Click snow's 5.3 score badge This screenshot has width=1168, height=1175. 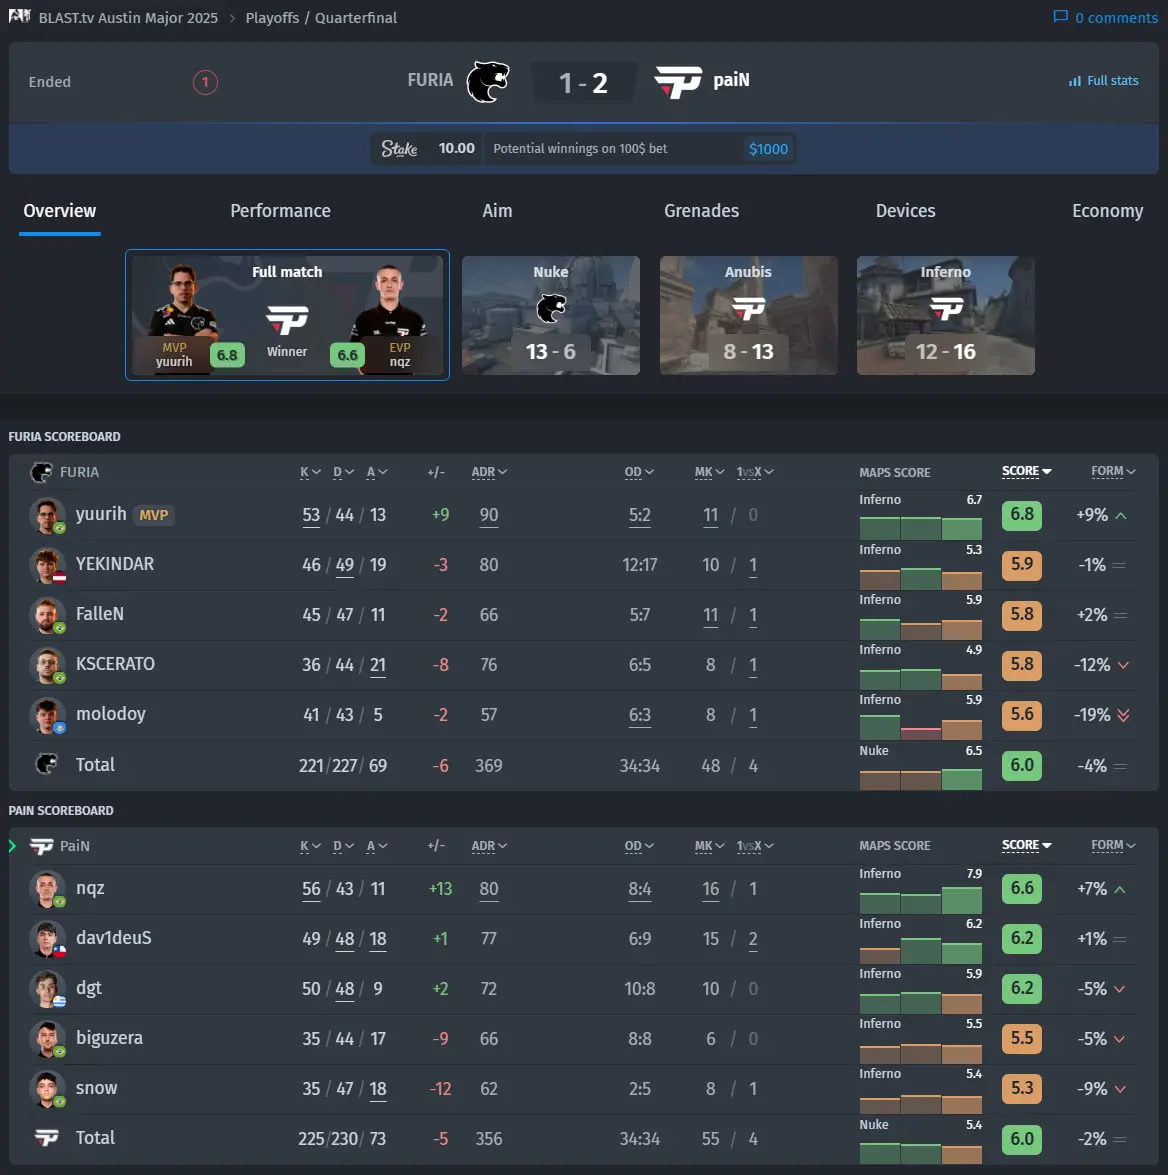coord(1022,1088)
